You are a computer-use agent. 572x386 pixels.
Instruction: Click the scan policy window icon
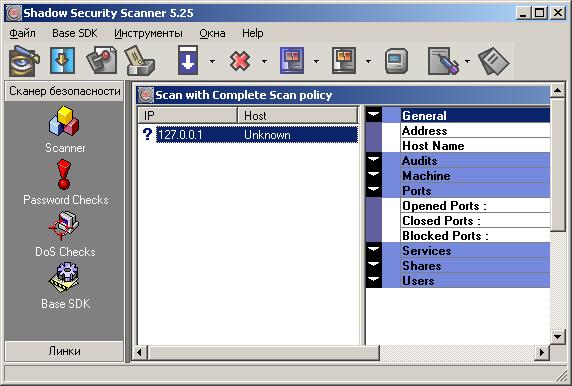146,95
